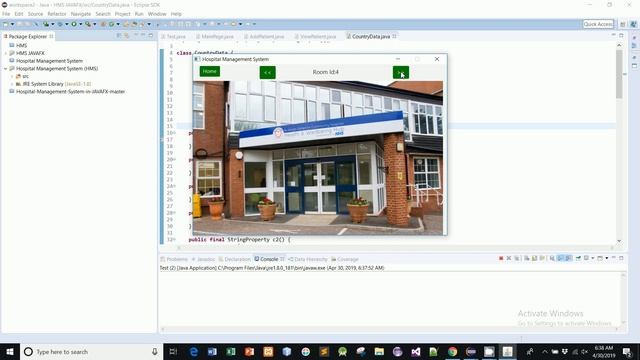Terminate the running program with red square
This screenshot has width=640, height=360.
(501, 258)
